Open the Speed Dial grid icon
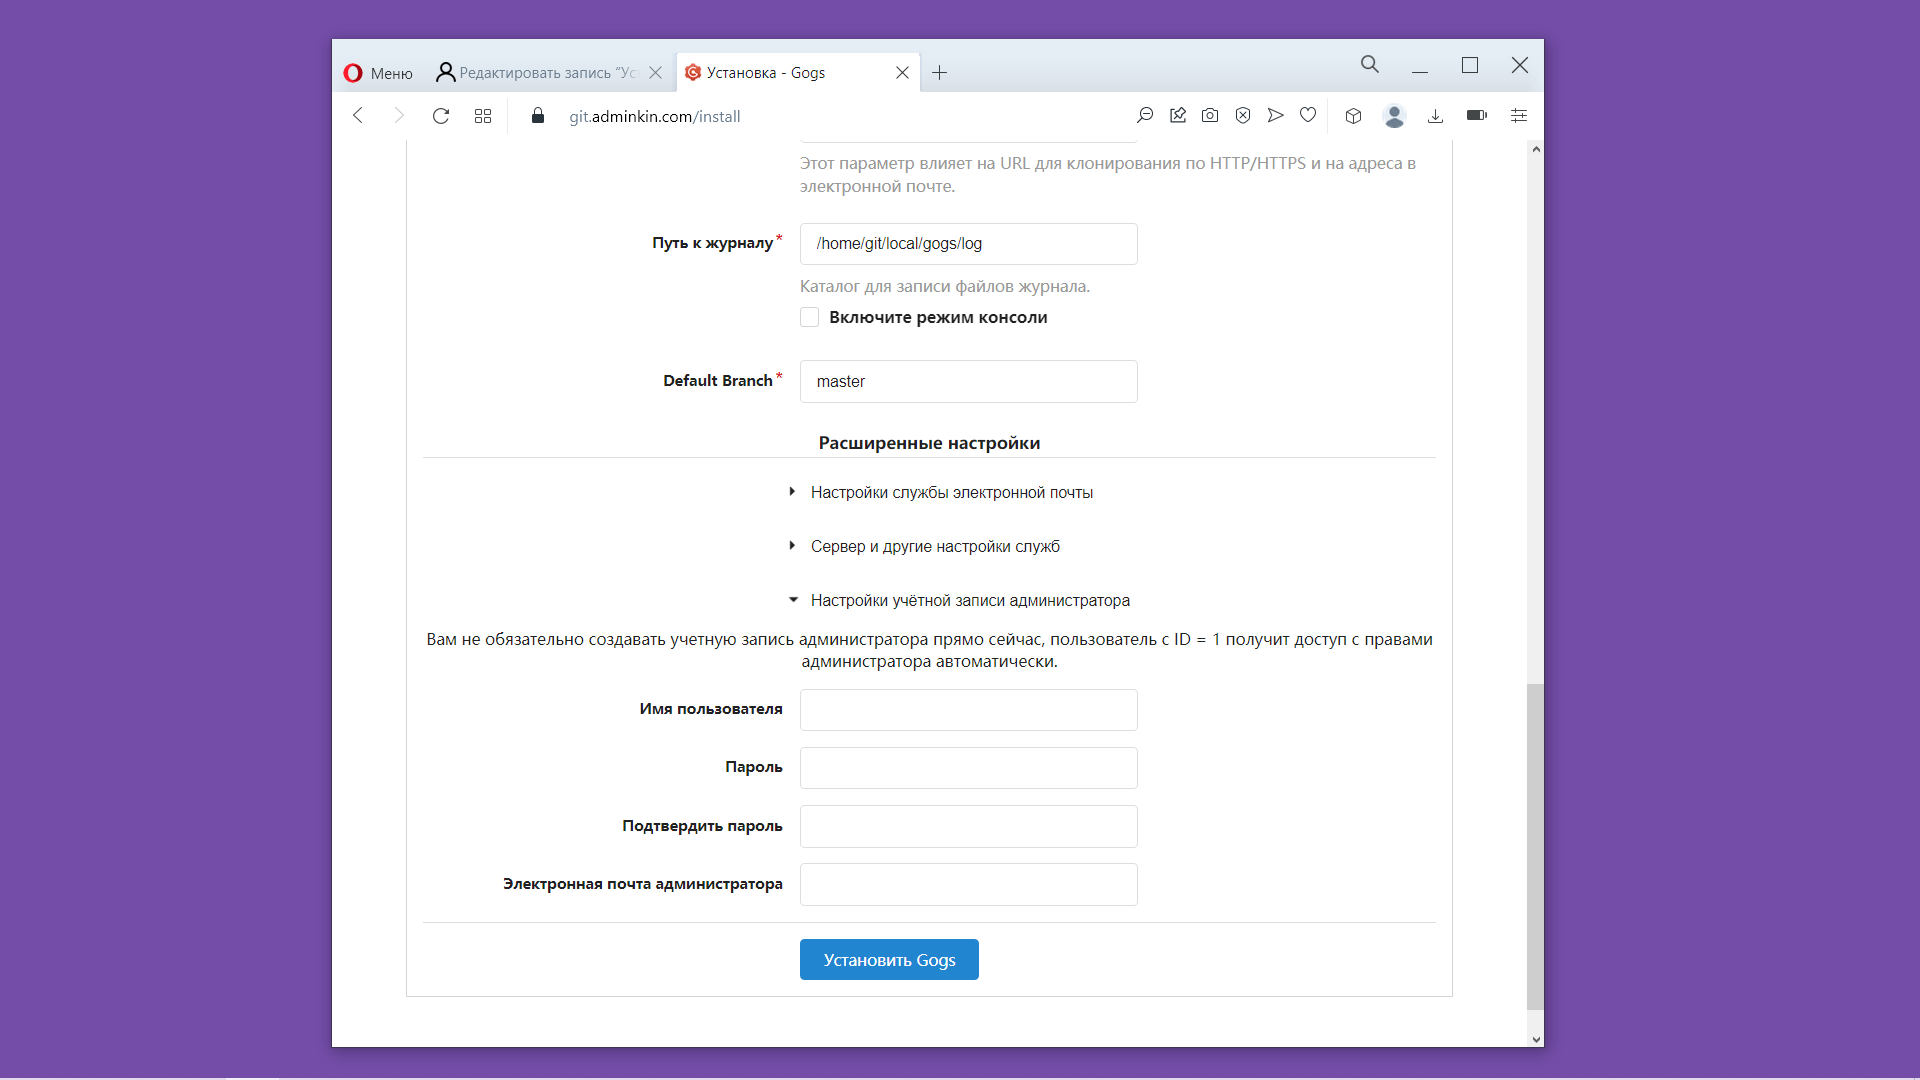Image resolution: width=1920 pixels, height=1080 pixels. click(x=483, y=116)
